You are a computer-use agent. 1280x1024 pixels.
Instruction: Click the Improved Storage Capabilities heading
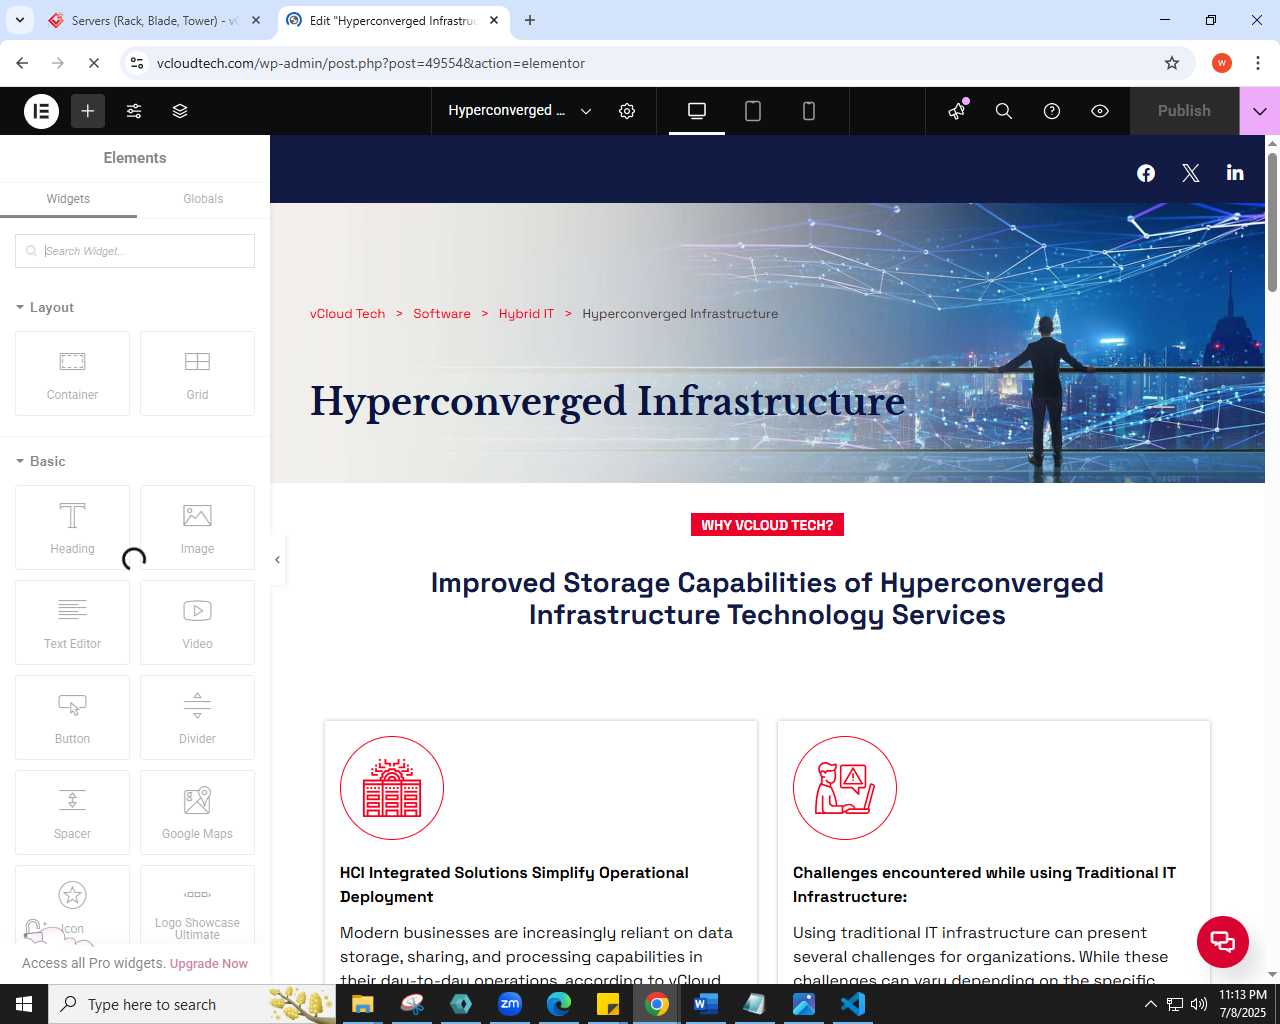(767, 598)
